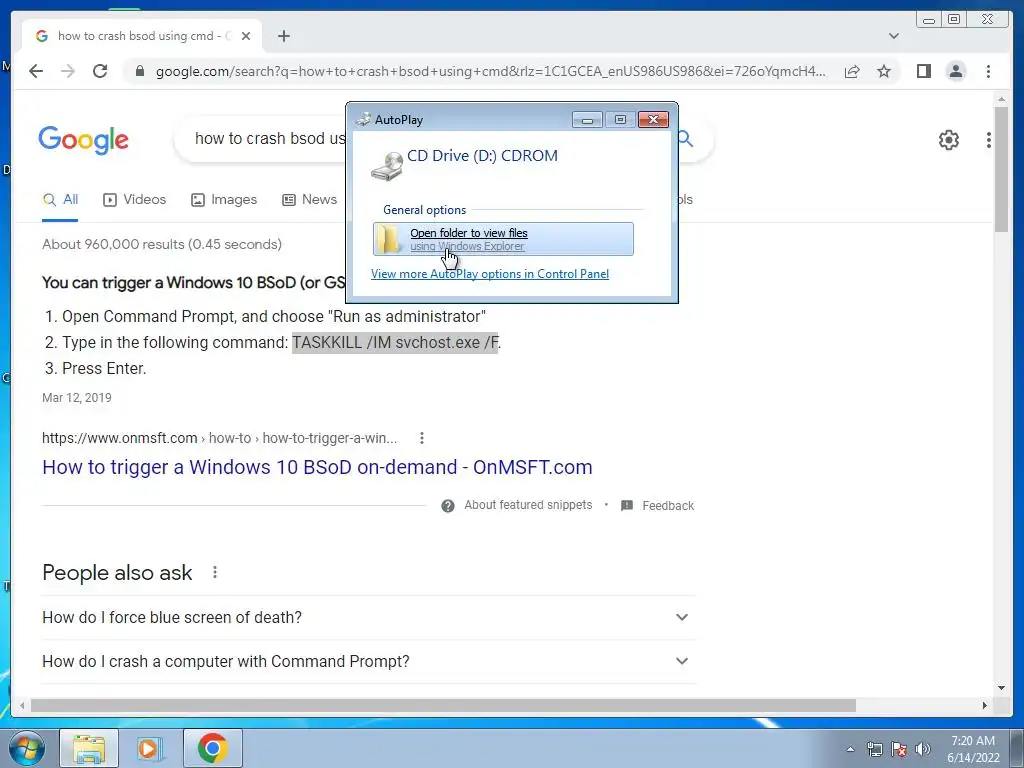Expand 'How do I crash a computer with Command Prompt?'
This screenshot has width=1024, height=768.
point(368,662)
